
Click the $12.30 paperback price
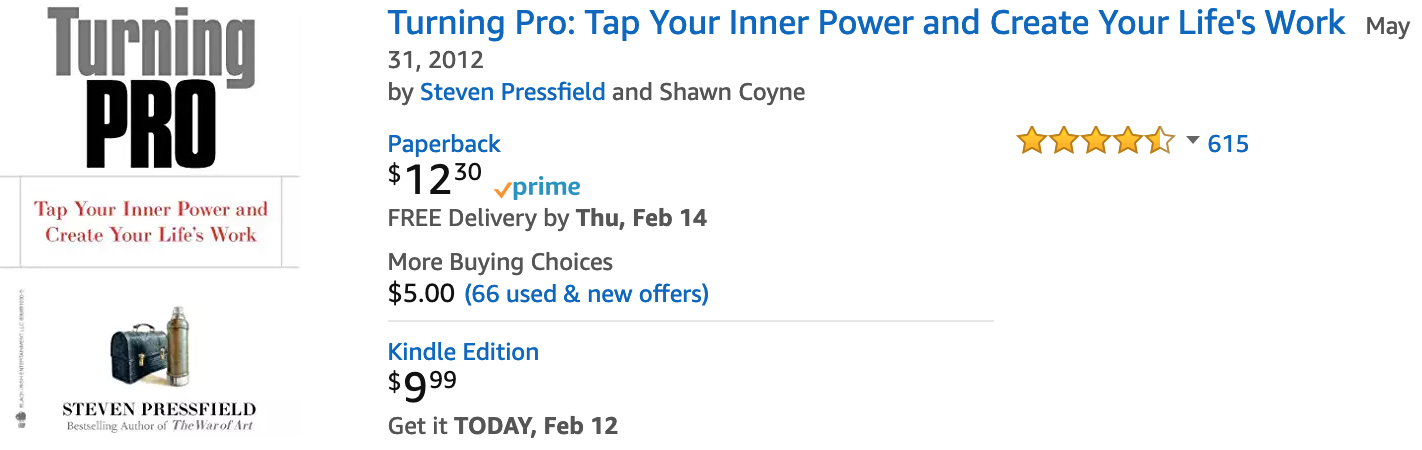pyautogui.click(x=435, y=179)
